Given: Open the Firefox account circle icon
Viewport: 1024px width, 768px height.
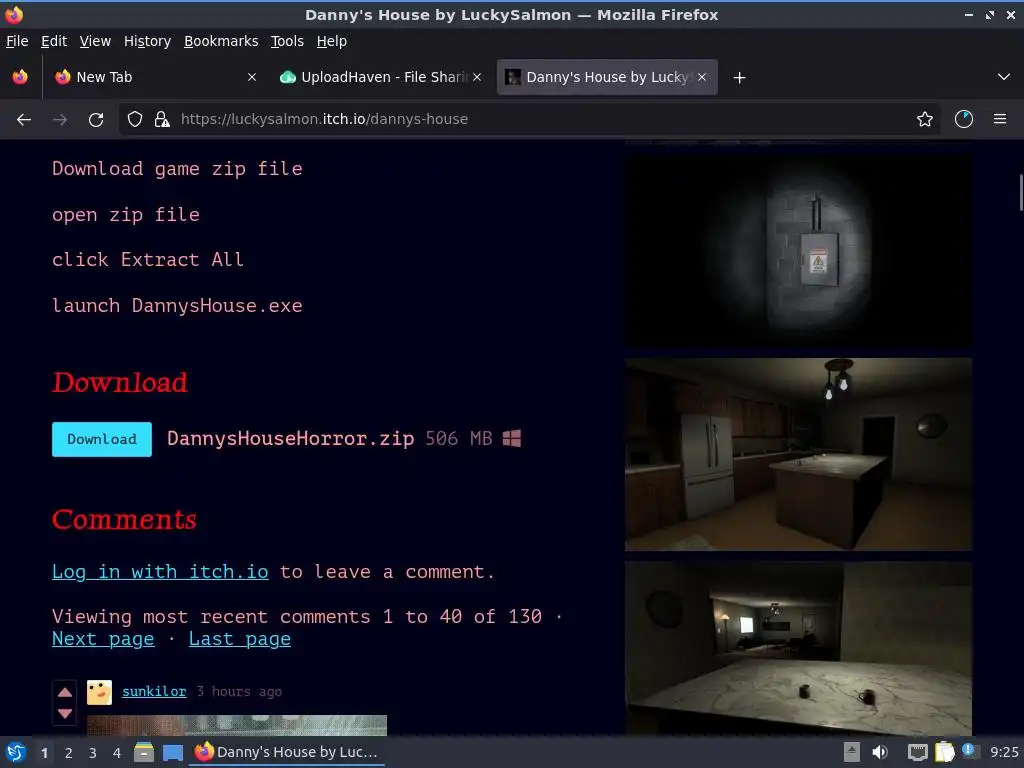Looking at the screenshot, I should click(964, 120).
